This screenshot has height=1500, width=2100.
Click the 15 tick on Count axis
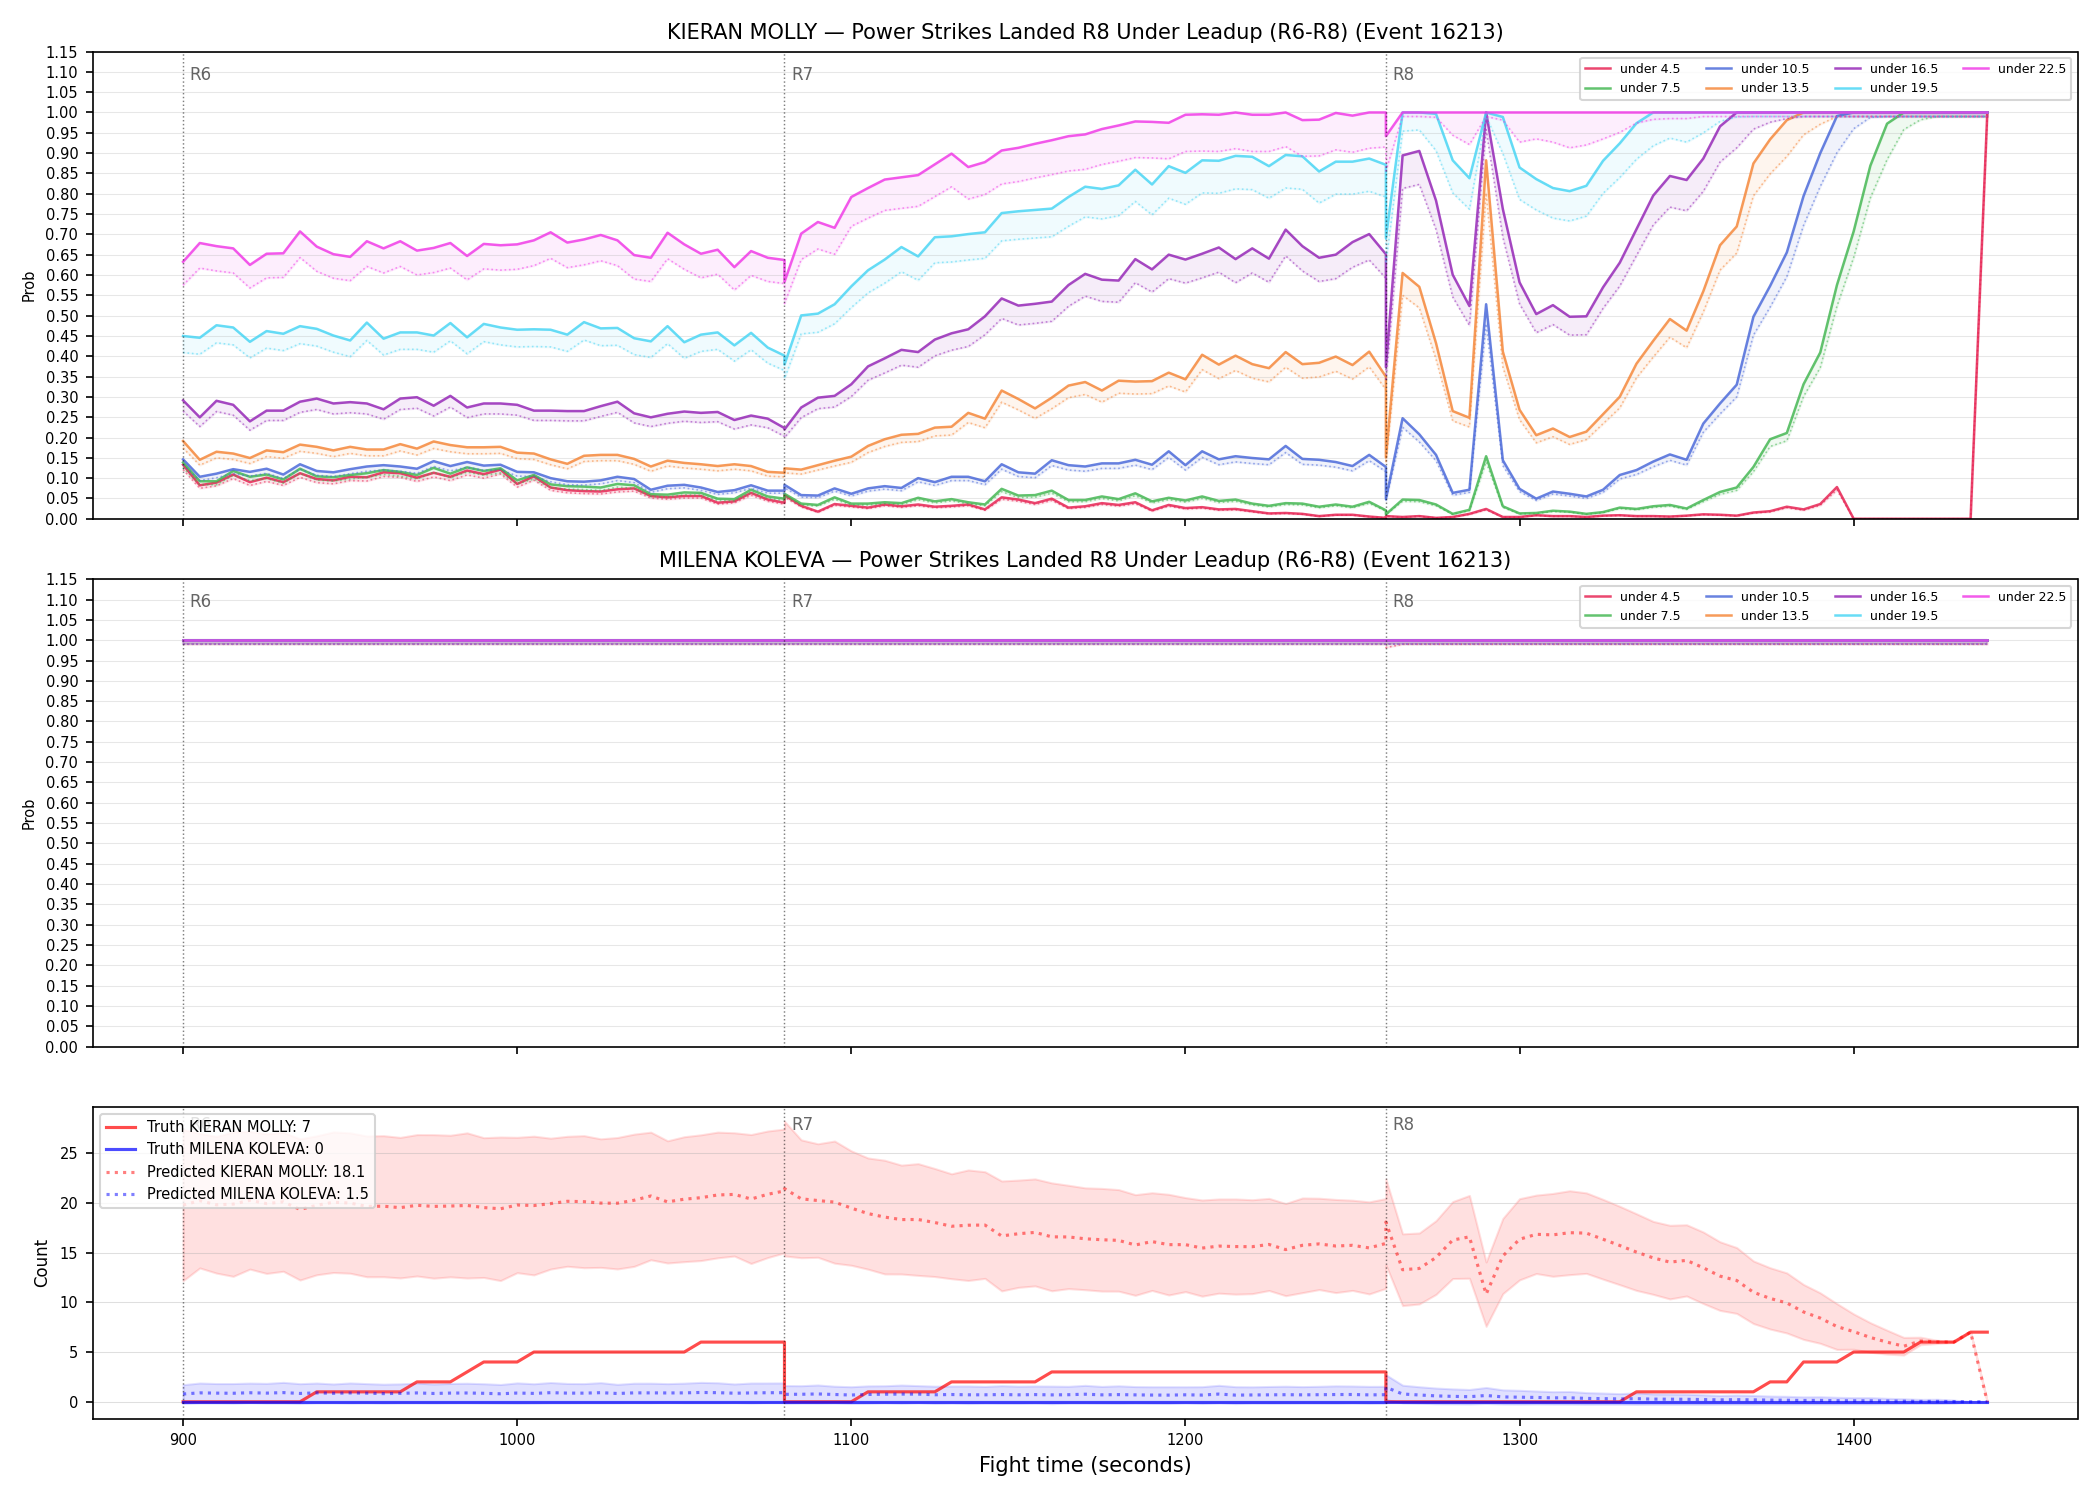point(68,1253)
